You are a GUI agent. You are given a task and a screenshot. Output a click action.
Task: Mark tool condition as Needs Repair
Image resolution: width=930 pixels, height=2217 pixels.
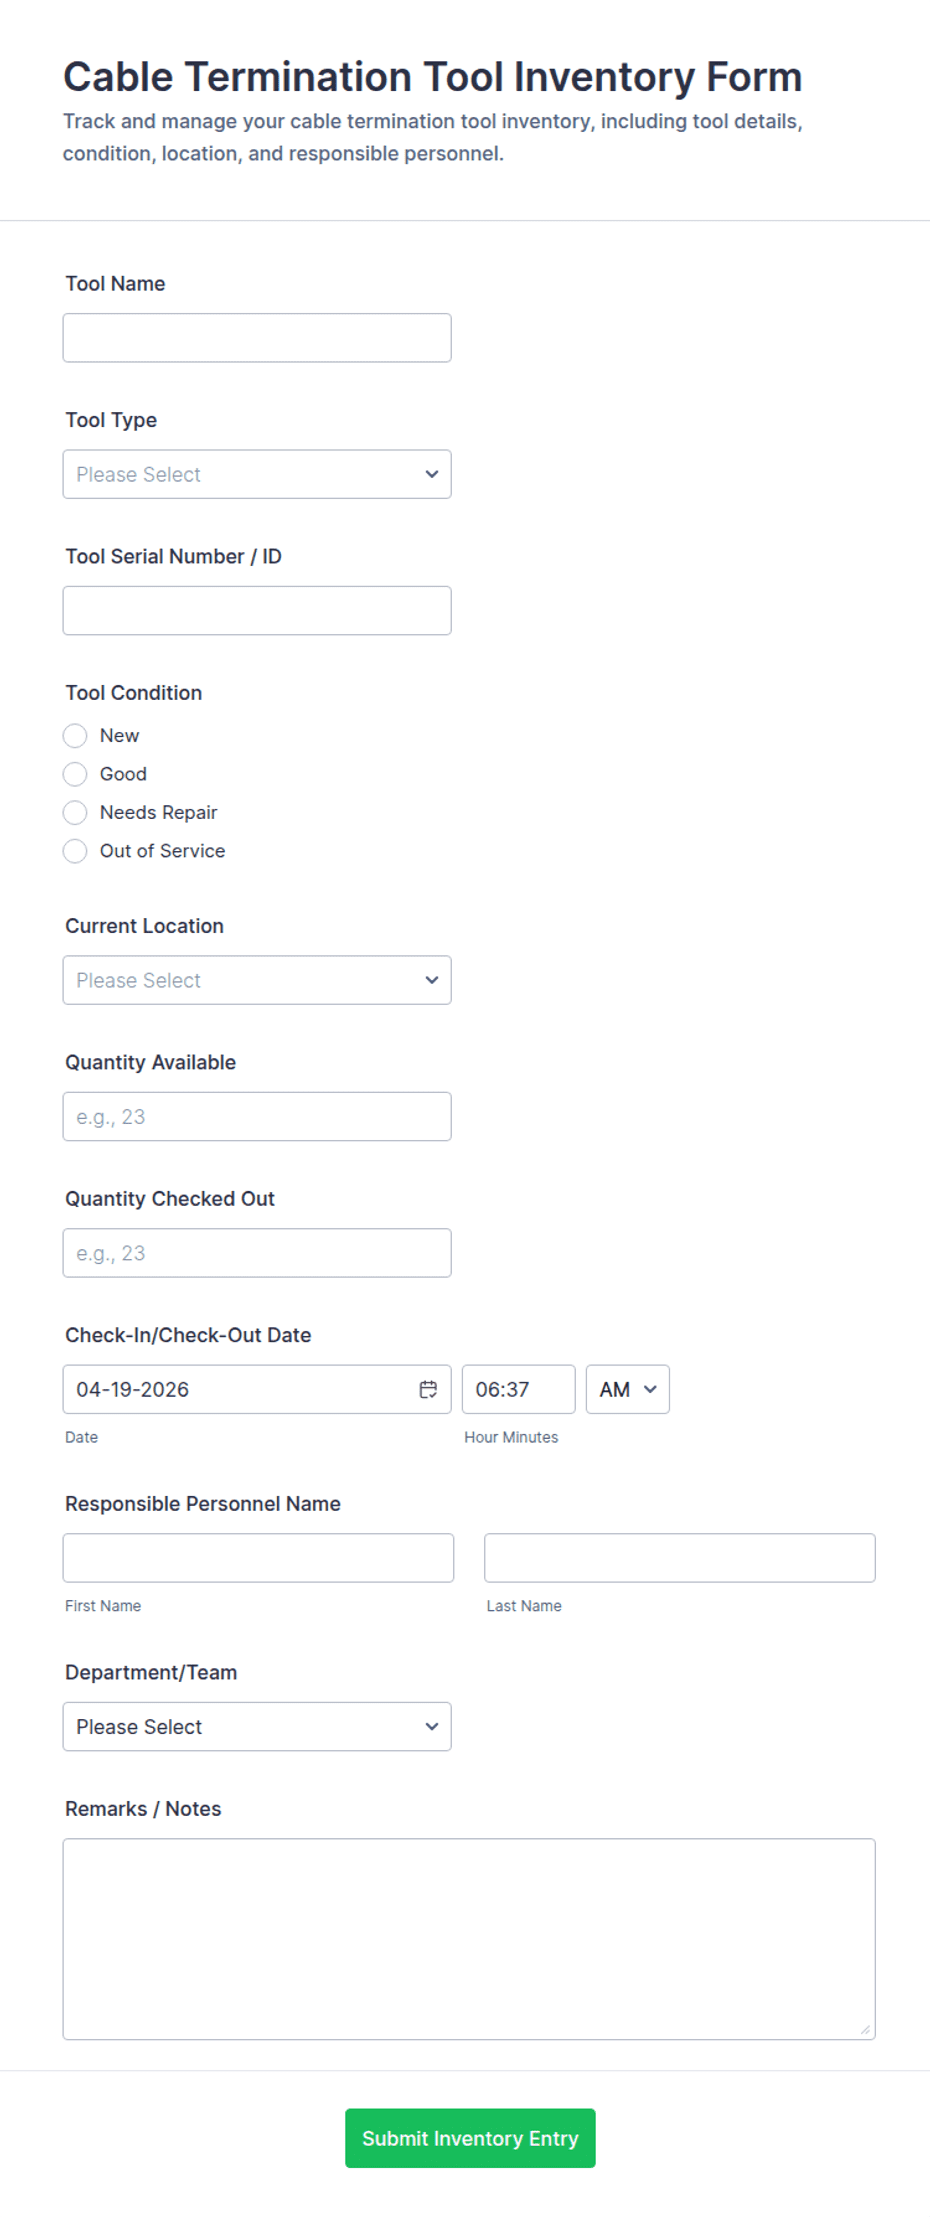[x=75, y=812]
